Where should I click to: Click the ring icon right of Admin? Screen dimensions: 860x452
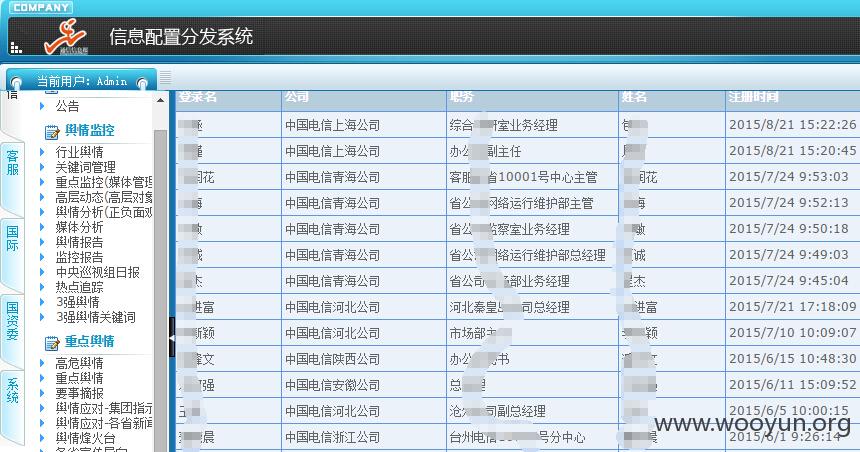pyautogui.click(x=143, y=83)
